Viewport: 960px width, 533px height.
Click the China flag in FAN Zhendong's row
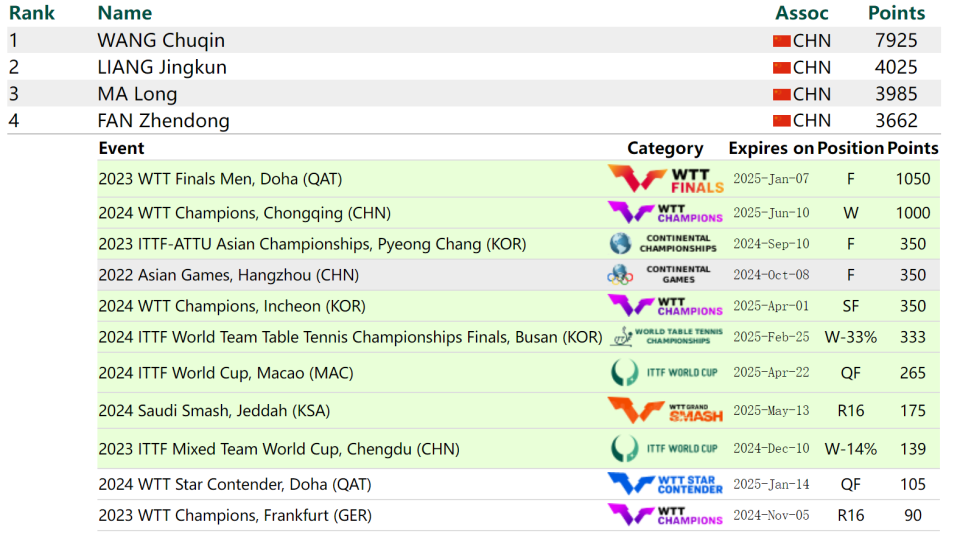point(782,121)
